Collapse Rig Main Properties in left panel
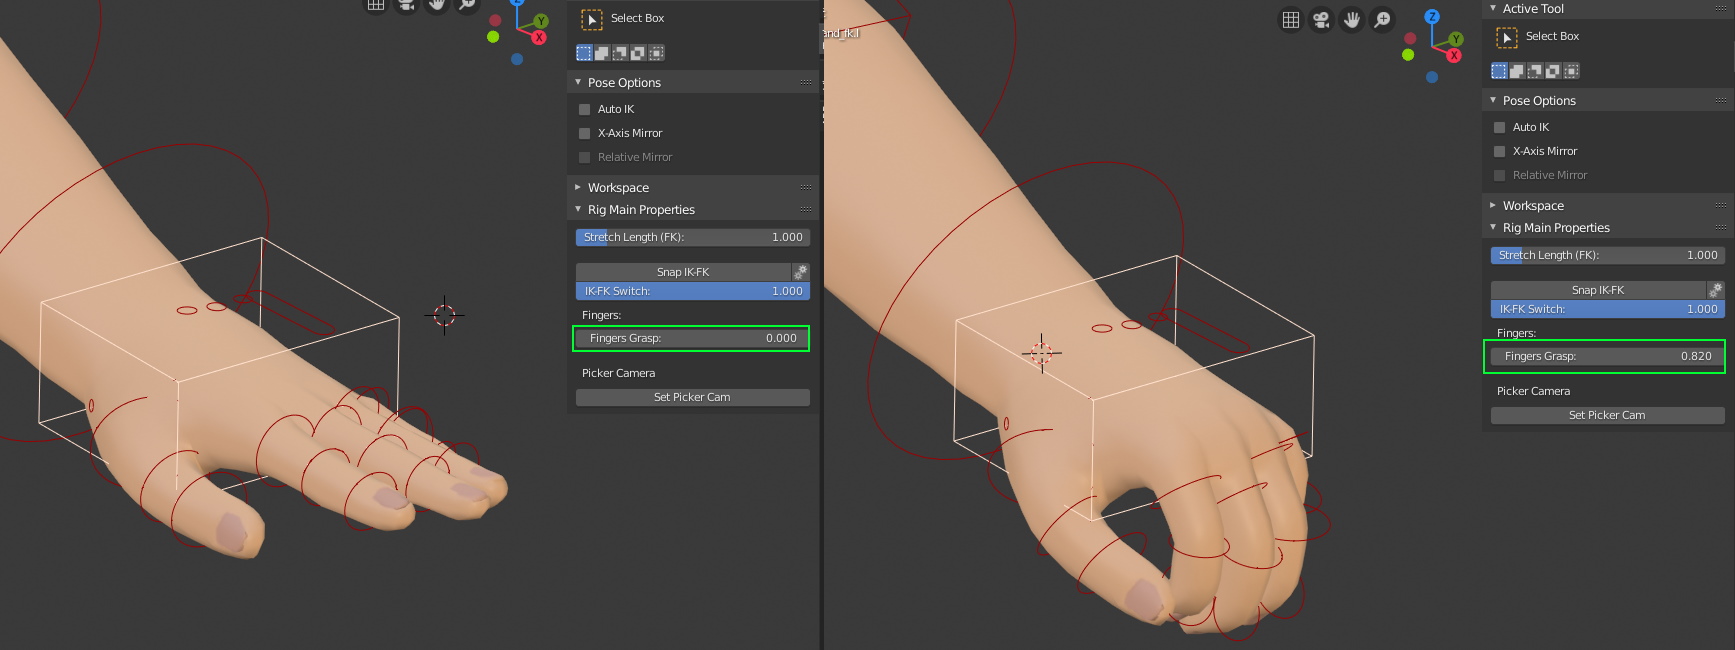This screenshot has width=1735, height=650. (578, 209)
